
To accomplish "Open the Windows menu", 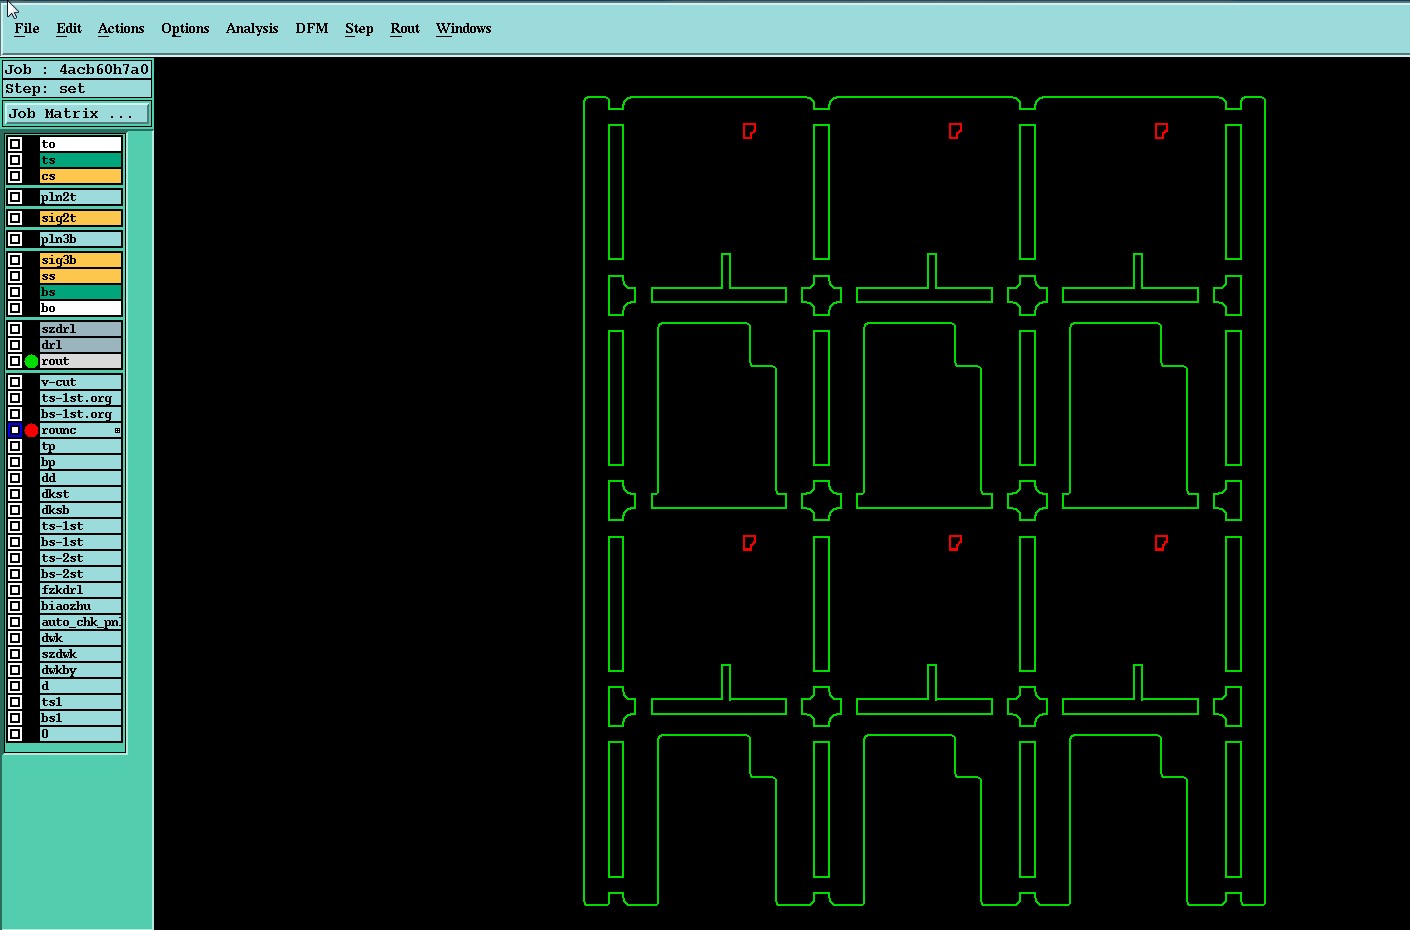I will pyautogui.click(x=463, y=28).
